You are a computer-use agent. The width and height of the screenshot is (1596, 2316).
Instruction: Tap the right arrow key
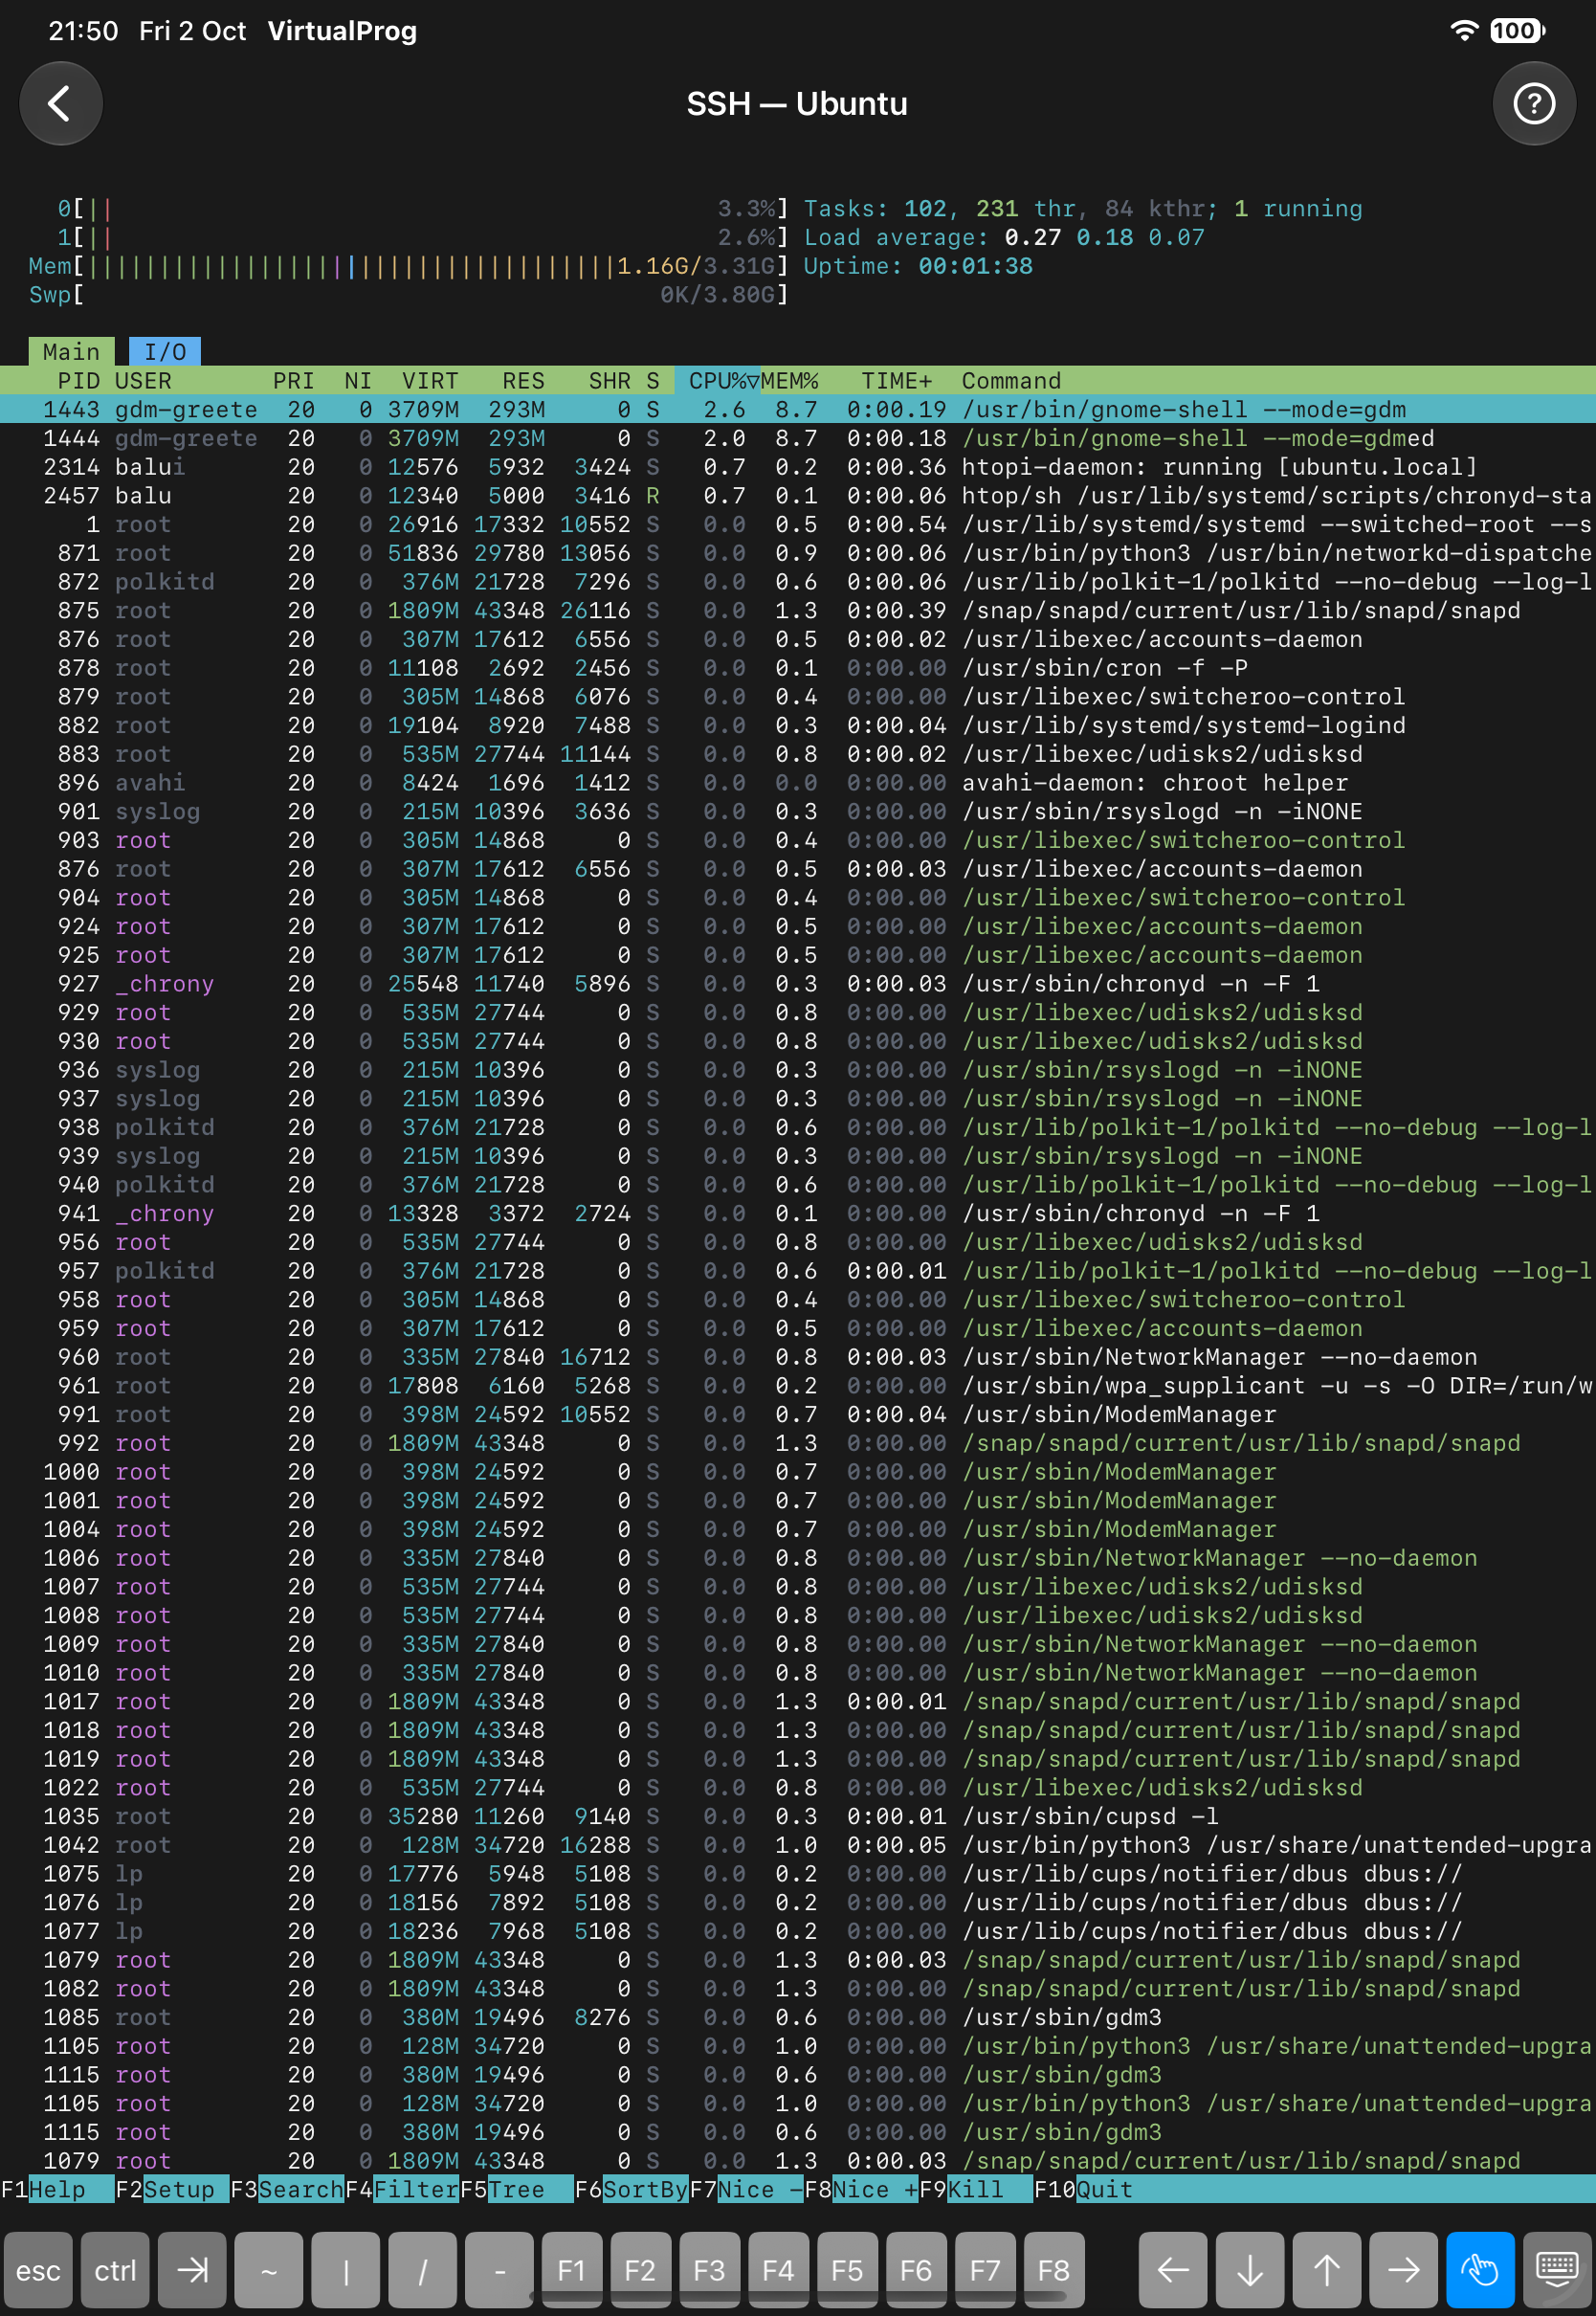1404,2270
